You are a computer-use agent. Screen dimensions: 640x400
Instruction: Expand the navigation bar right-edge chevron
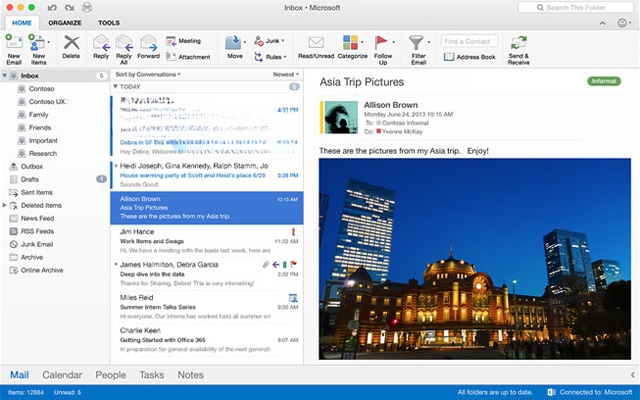pyautogui.click(x=632, y=375)
